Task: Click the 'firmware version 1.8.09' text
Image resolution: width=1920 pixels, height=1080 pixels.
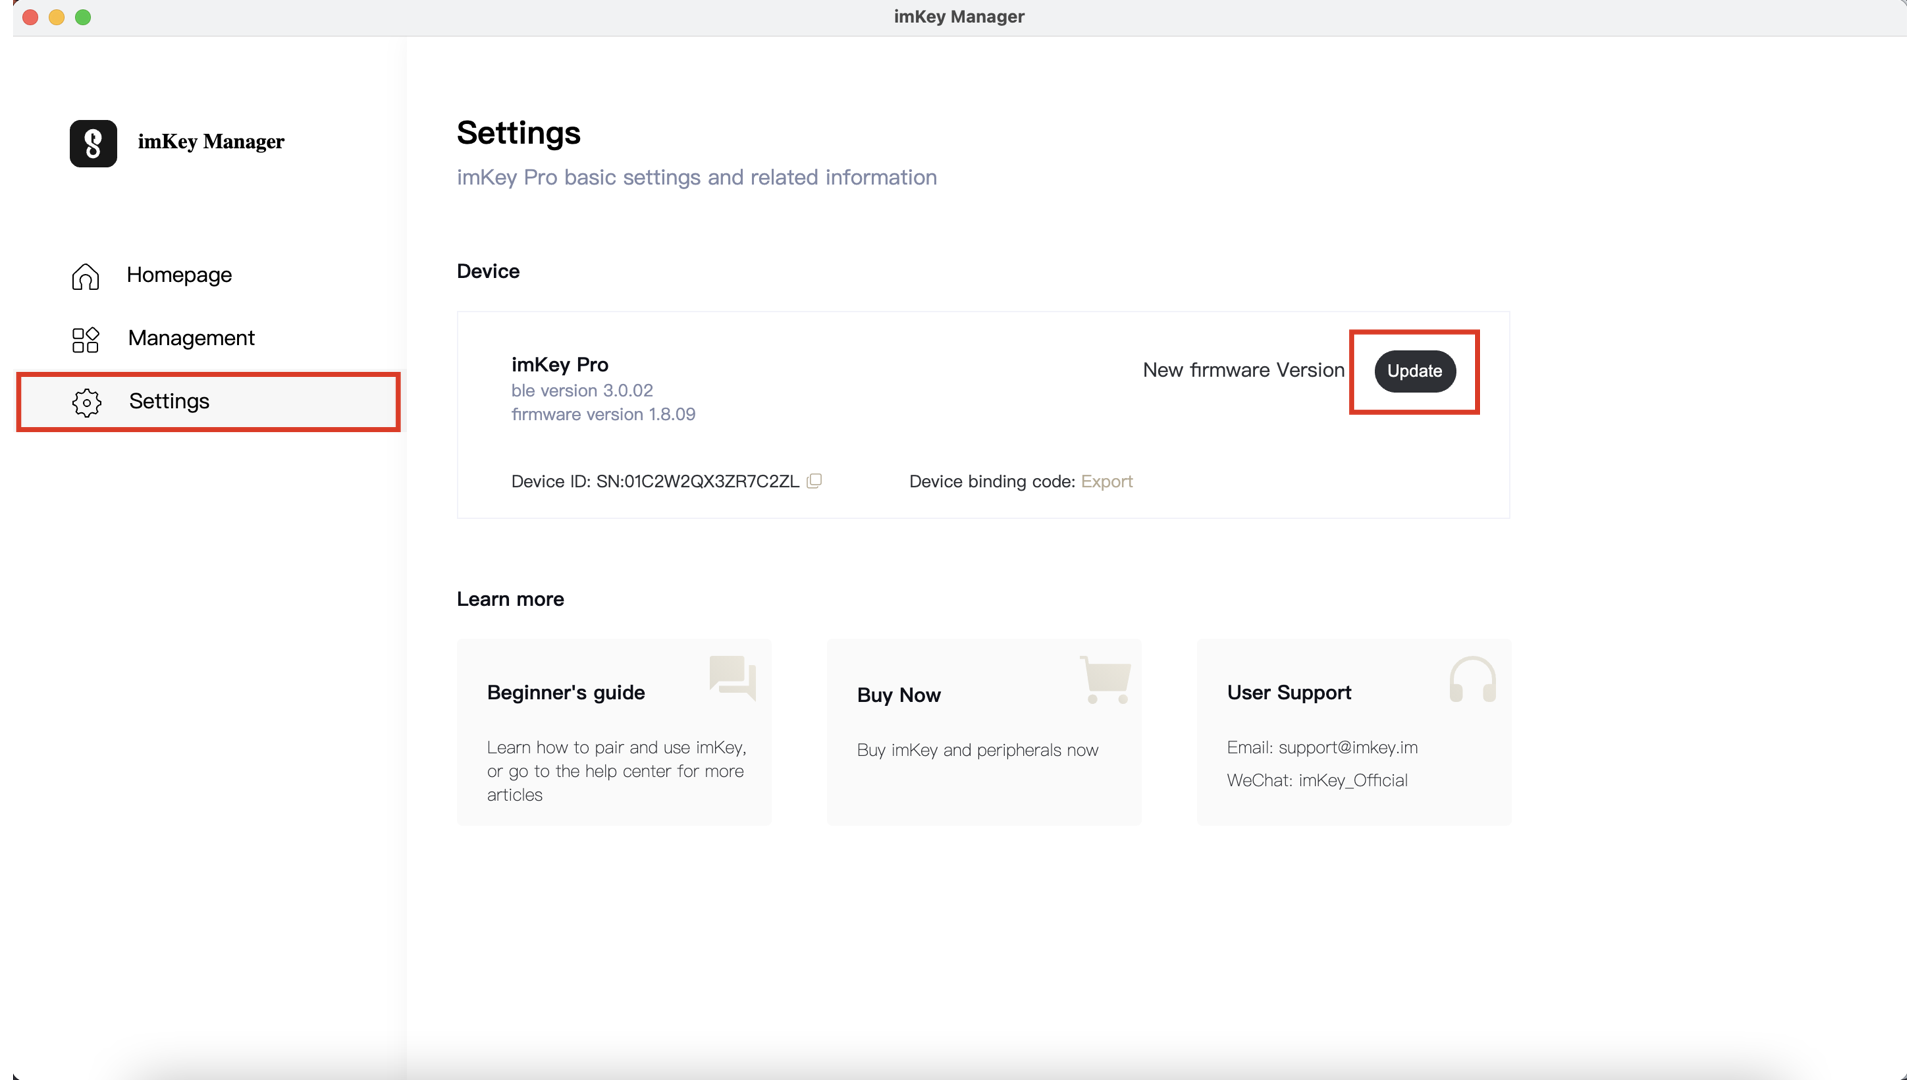Action: tap(603, 414)
